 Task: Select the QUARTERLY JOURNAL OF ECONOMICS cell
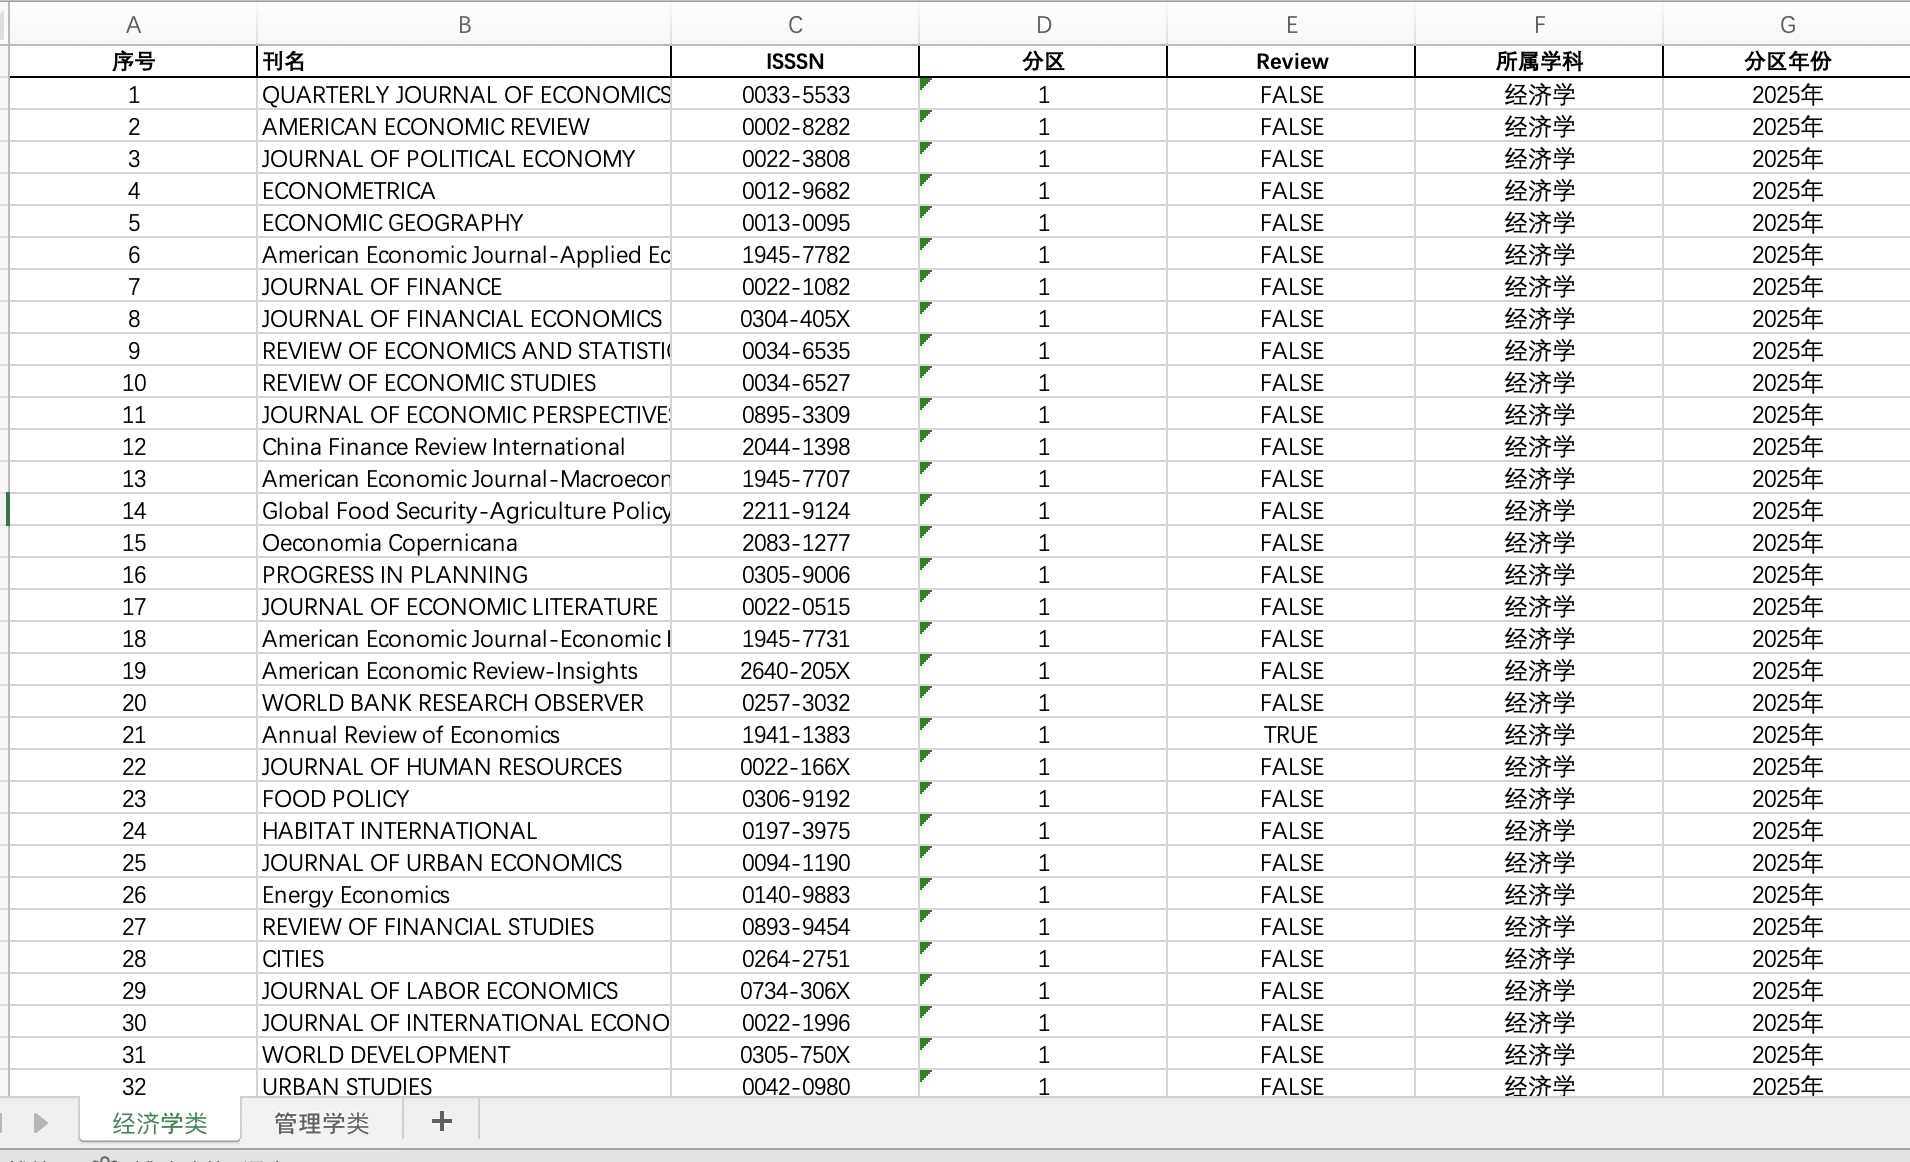464,94
